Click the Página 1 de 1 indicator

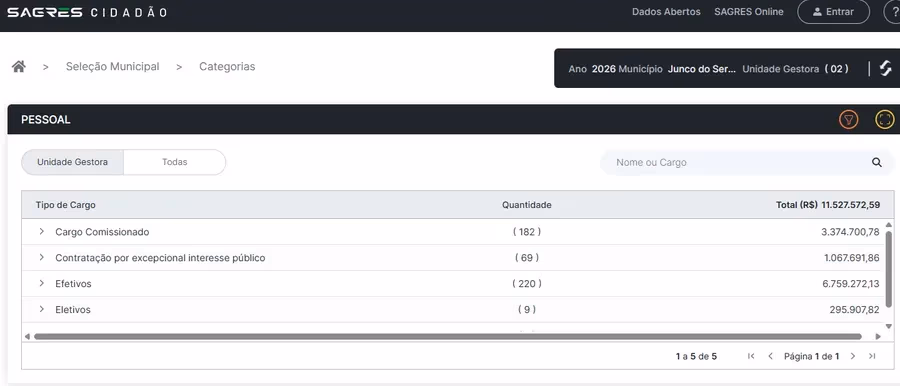coord(812,356)
